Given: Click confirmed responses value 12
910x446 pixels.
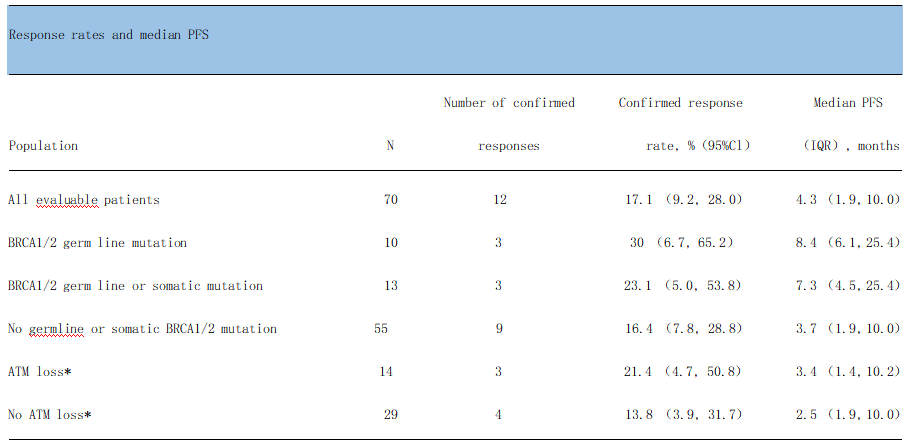Looking at the screenshot, I should pyautogui.click(x=500, y=200).
